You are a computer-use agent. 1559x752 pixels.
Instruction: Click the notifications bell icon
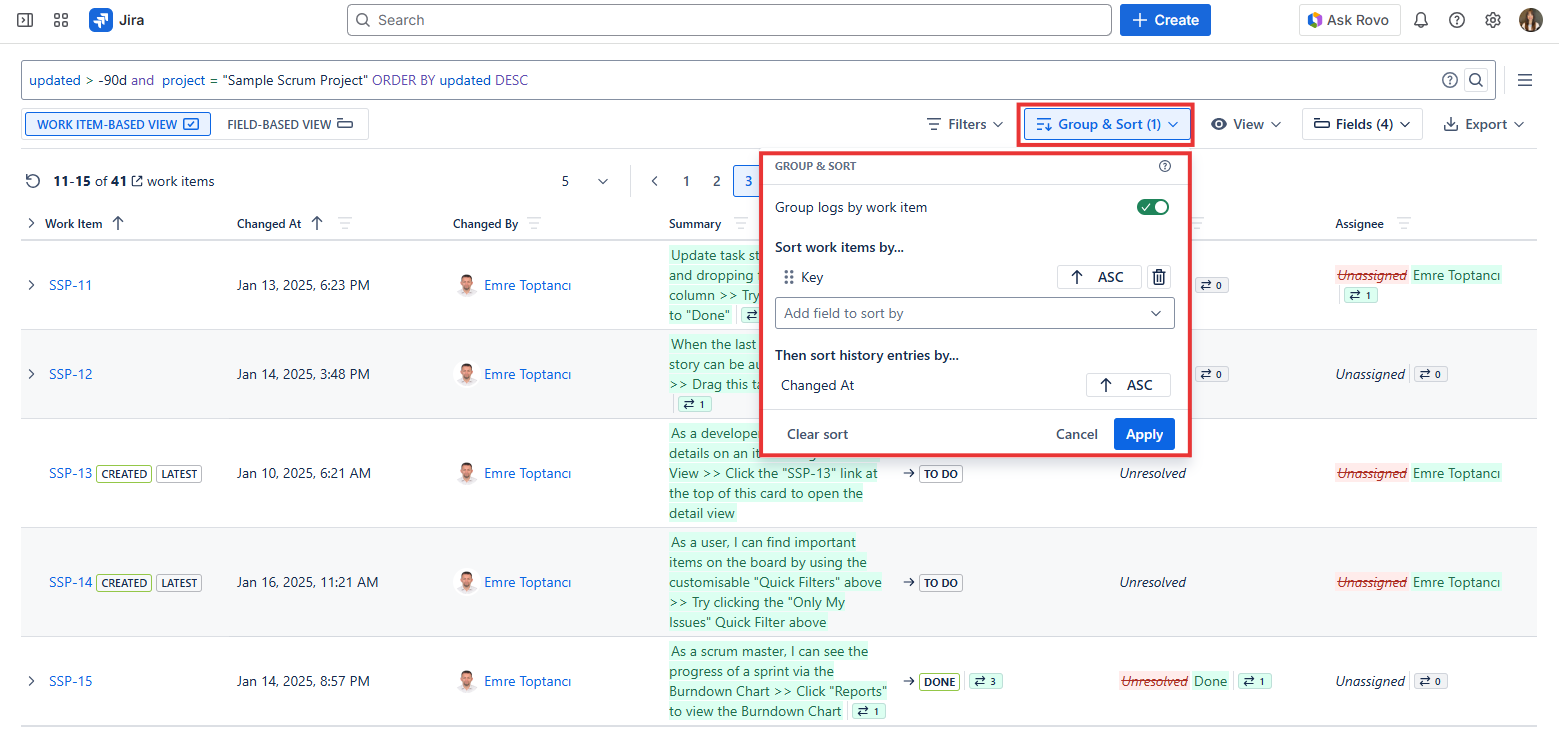point(1420,20)
